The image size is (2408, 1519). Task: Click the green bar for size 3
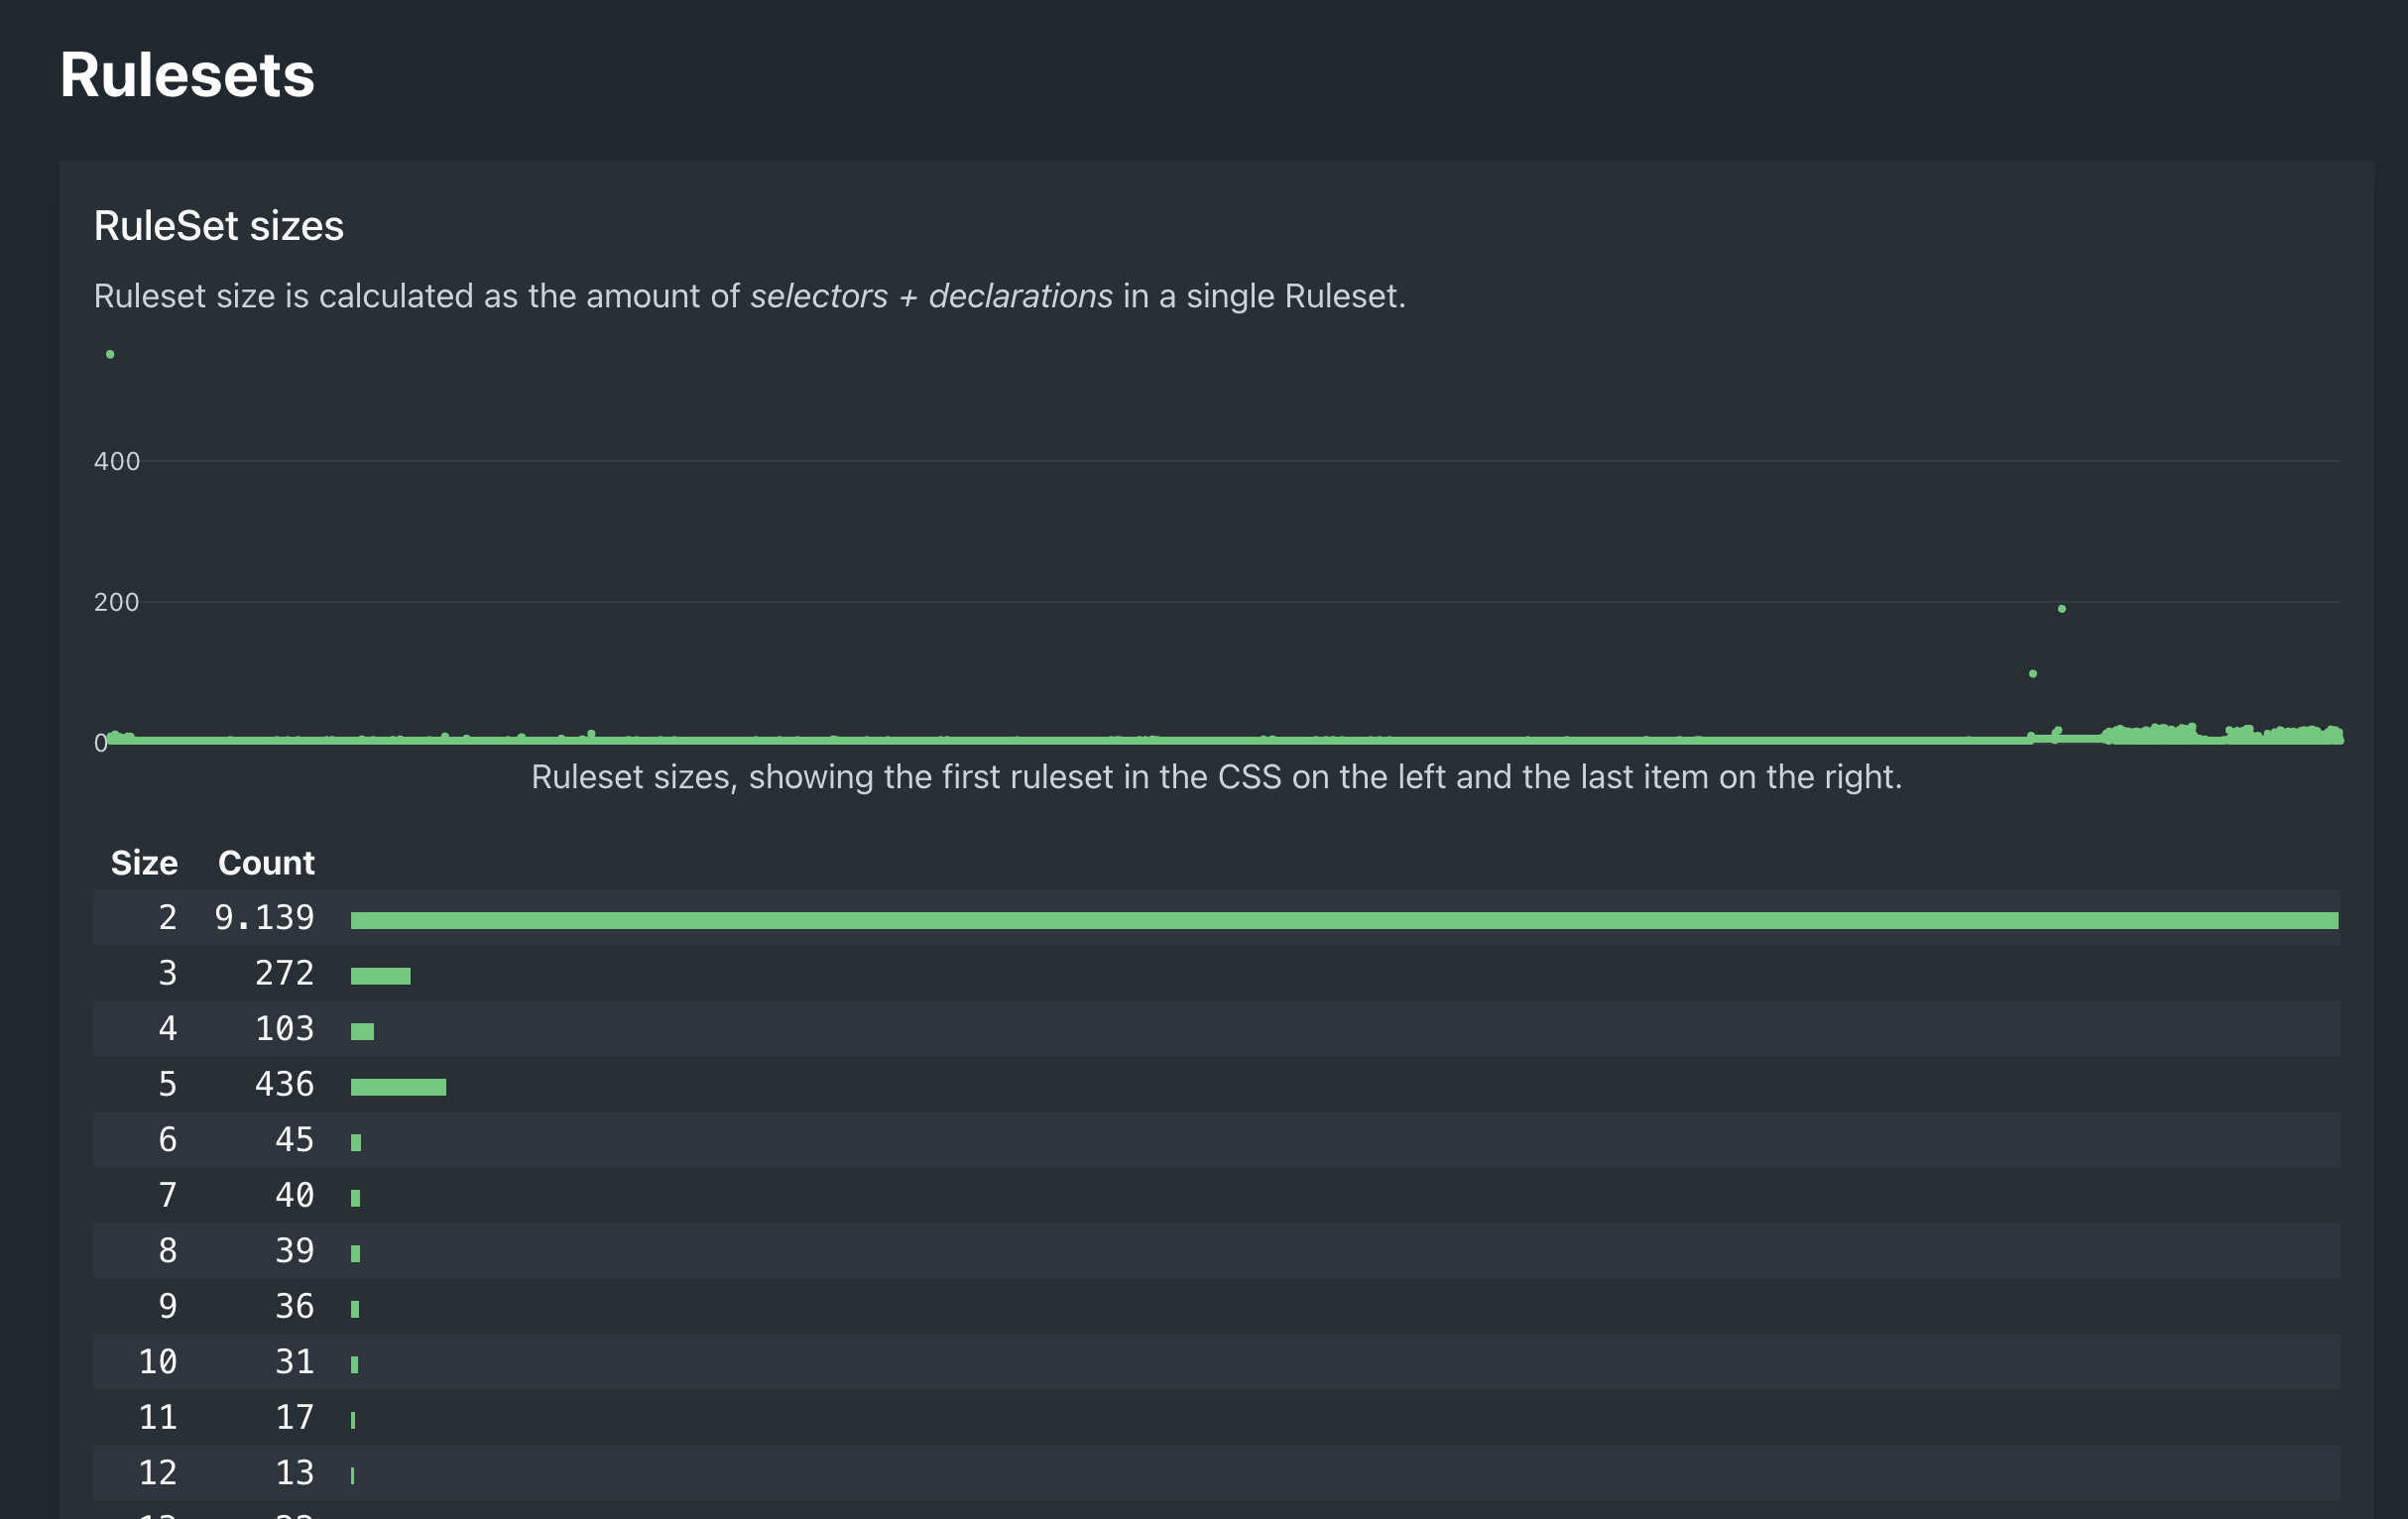(380, 976)
